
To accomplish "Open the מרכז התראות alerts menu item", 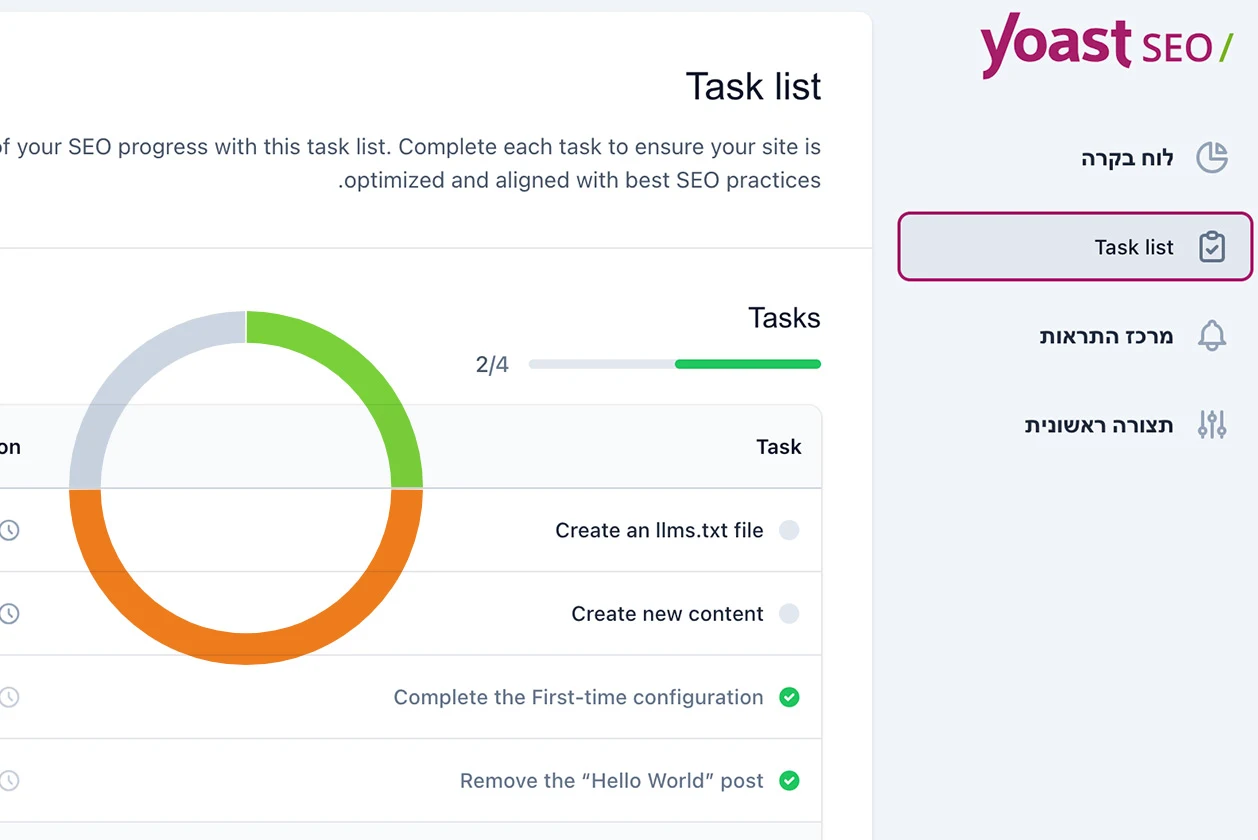I will (x=1106, y=336).
